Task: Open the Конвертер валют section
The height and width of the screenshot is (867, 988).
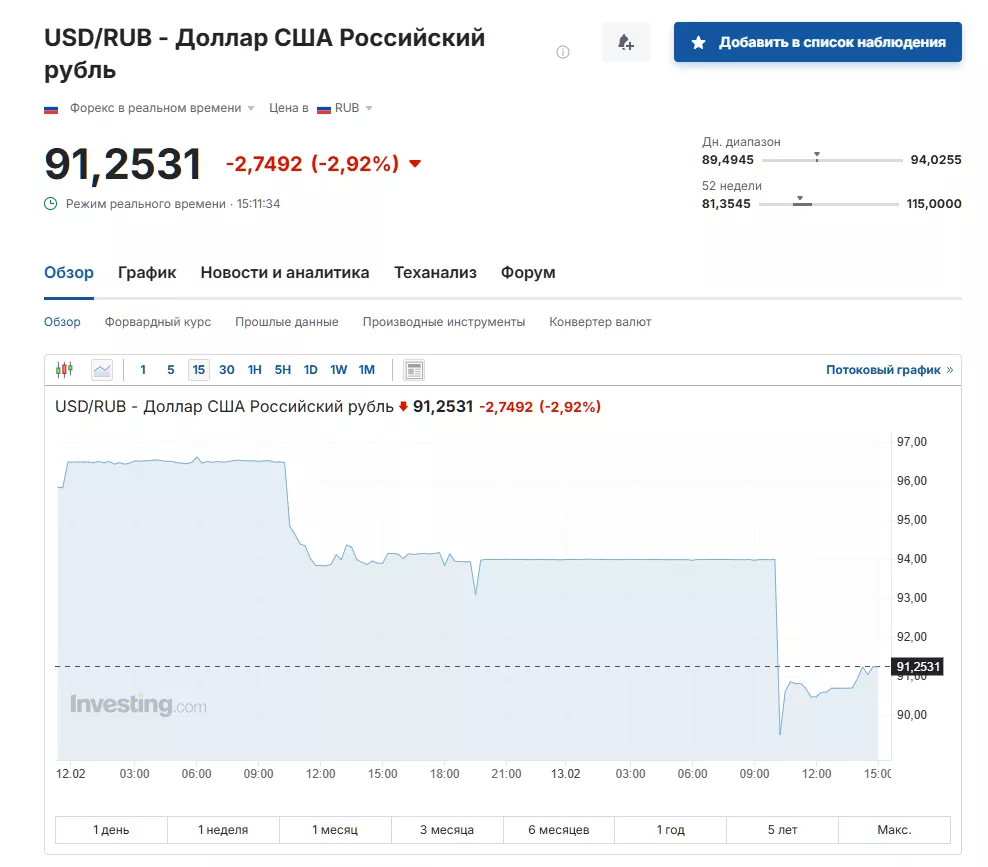Action: (600, 321)
